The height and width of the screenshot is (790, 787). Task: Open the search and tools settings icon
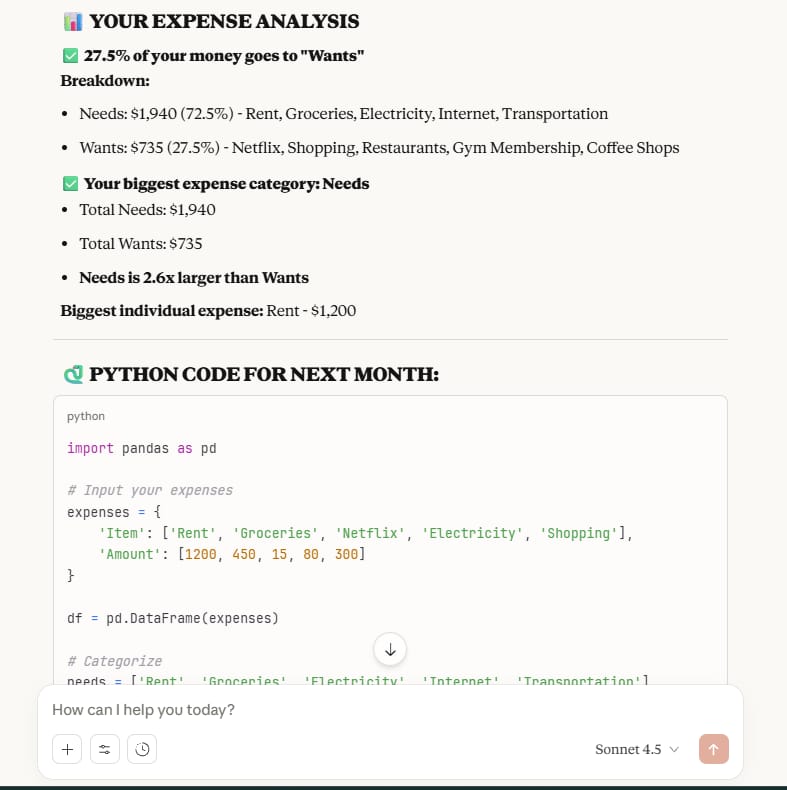tap(105, 749)
